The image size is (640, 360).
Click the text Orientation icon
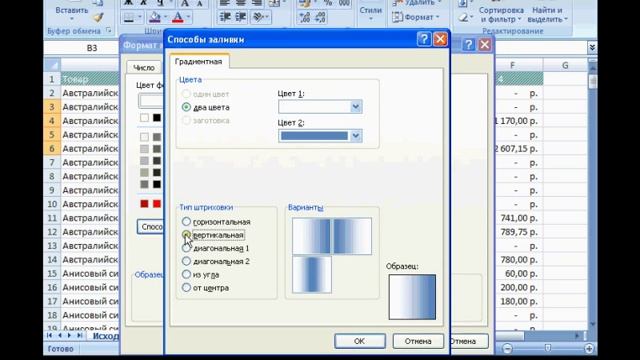[258, 17]
